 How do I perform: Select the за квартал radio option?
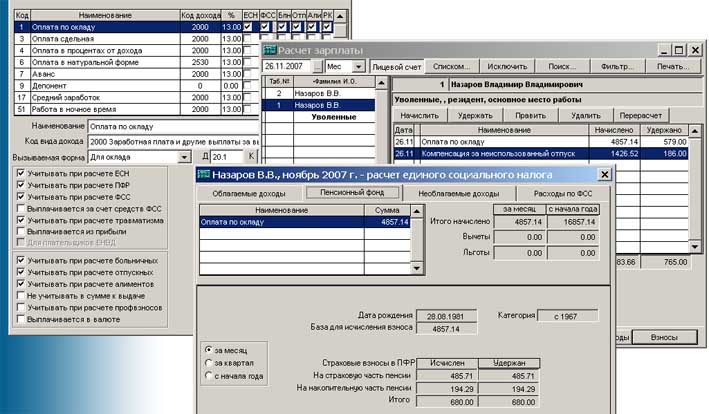pos(207,362)
